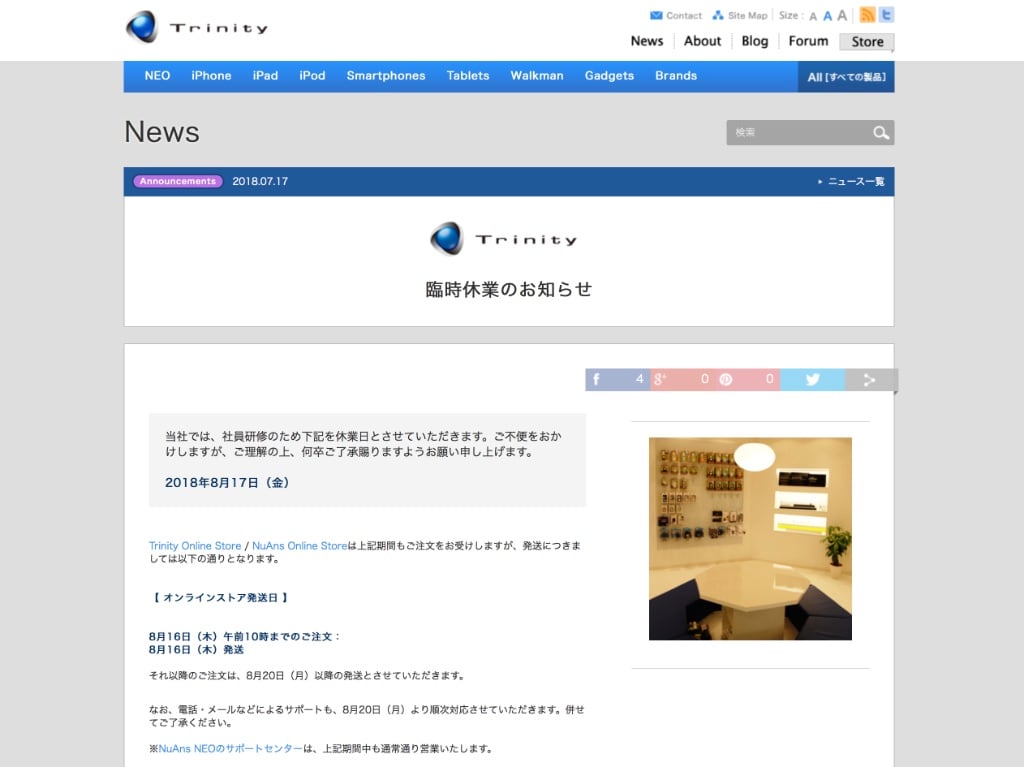Click the ニュース一覧 news list link
This screenshot has width=1024, height=767.
[855, 182]
